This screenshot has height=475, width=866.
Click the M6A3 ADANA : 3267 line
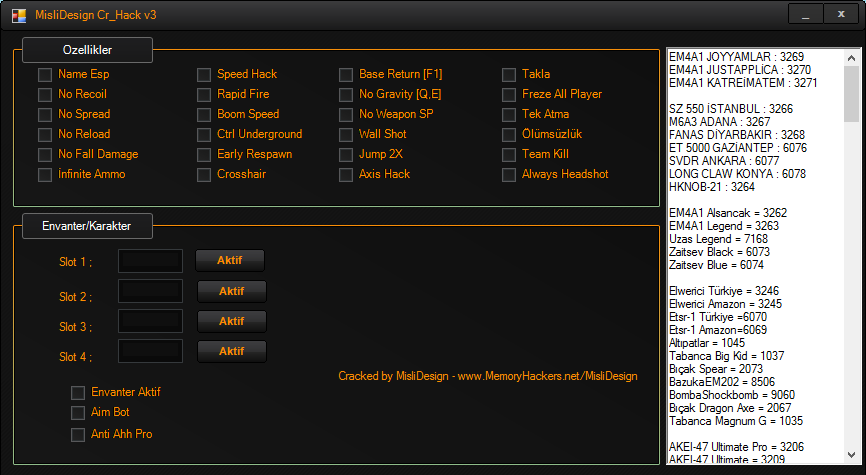point(719,122)
